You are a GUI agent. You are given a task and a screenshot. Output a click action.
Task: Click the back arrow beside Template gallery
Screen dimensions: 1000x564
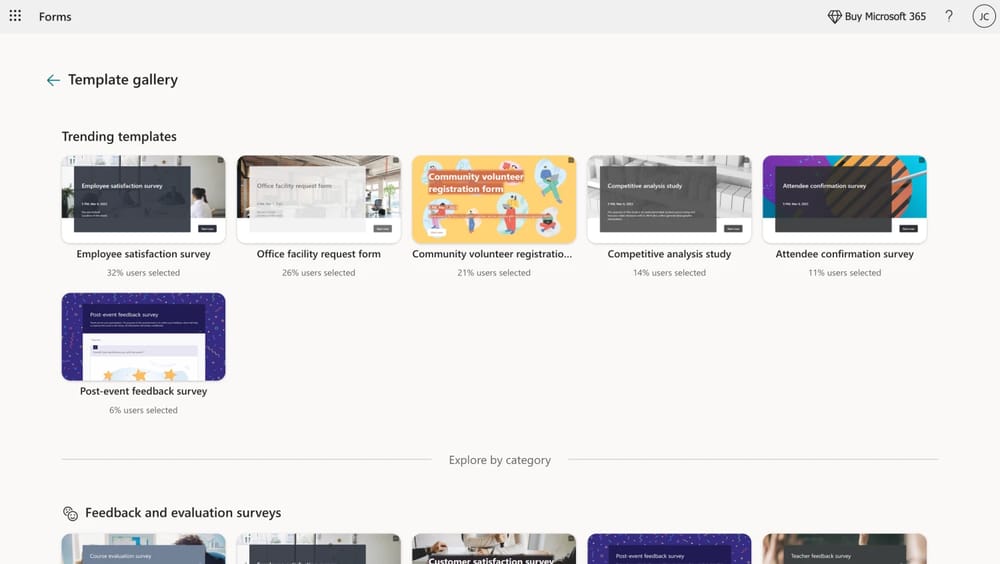click(53, 80)
